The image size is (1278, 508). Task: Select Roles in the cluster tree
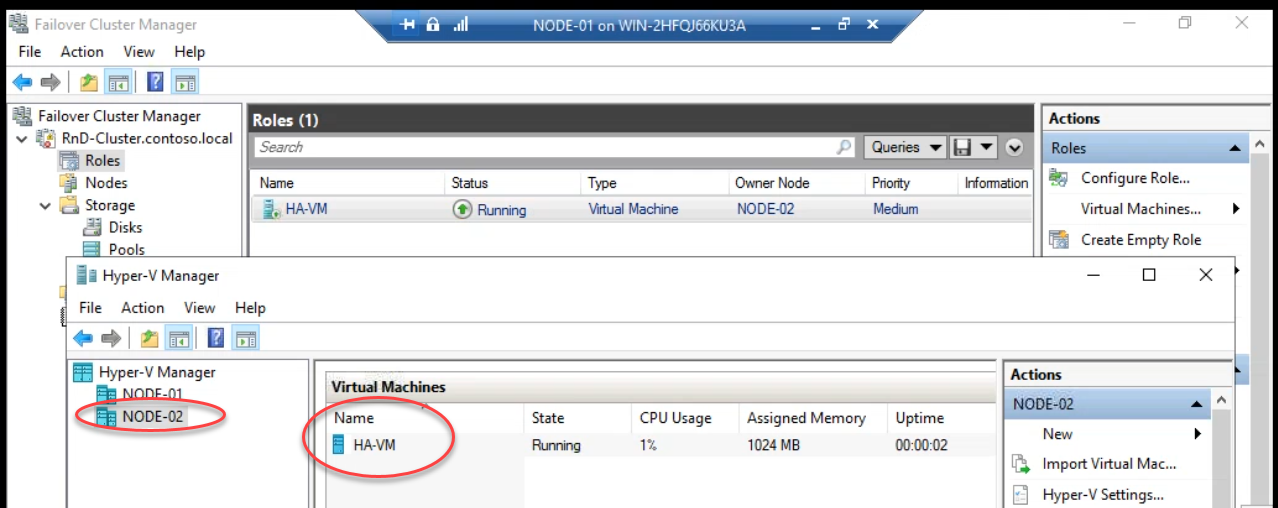point(102,160)
